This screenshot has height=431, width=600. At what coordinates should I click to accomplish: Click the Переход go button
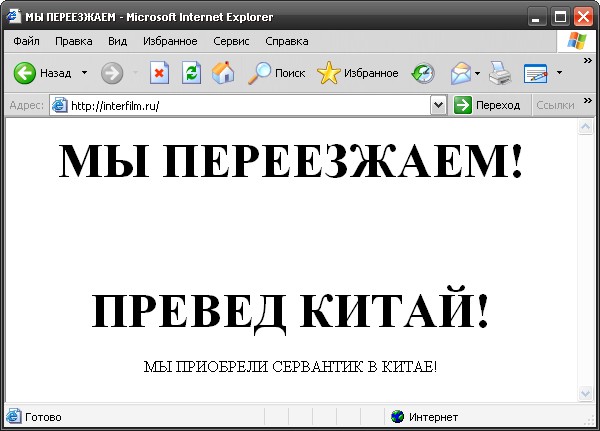[487, 105]
